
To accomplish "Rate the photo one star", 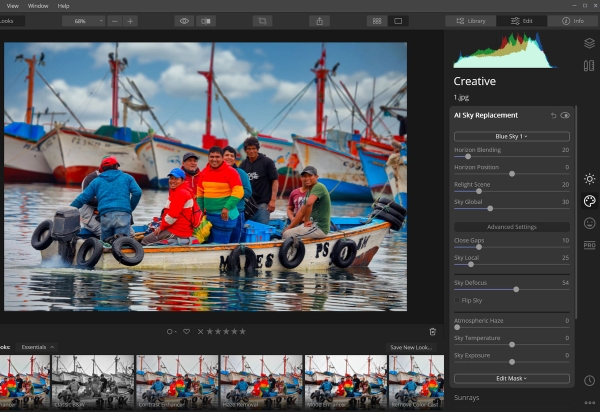I will click(210, 331).
